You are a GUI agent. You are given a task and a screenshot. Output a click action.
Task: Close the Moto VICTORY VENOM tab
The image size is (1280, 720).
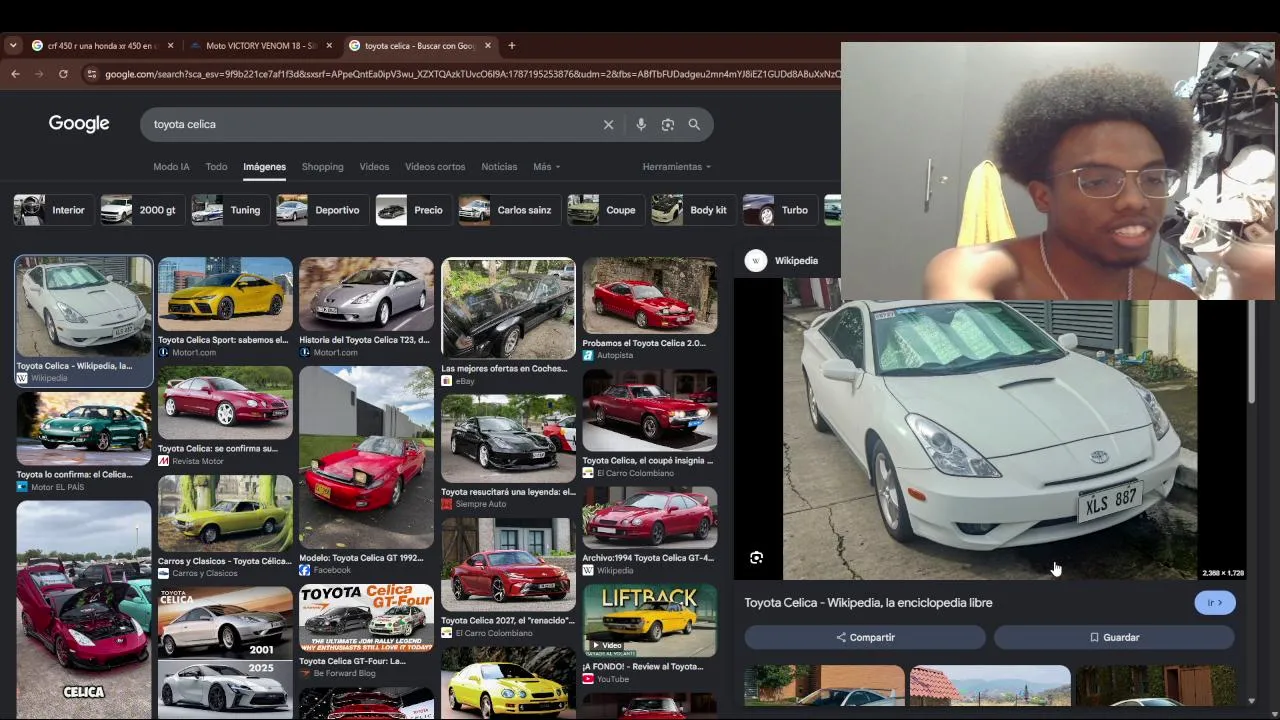coord(329,45)
